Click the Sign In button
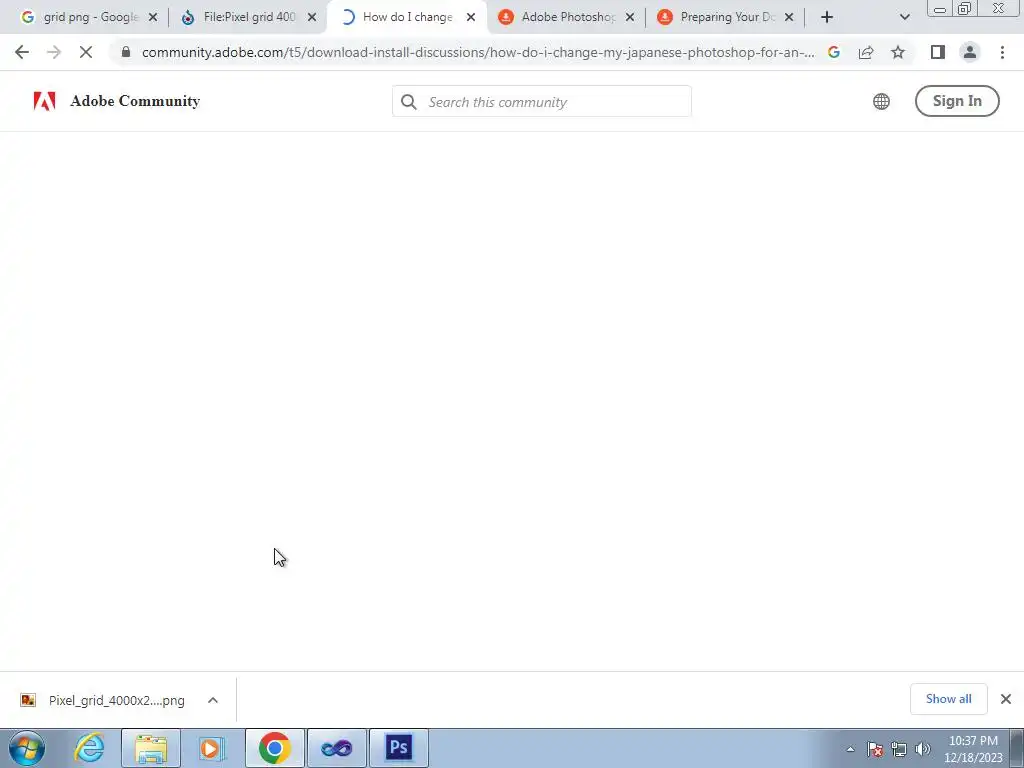Screen dimensions: 1024x768 tap(957, 101)
